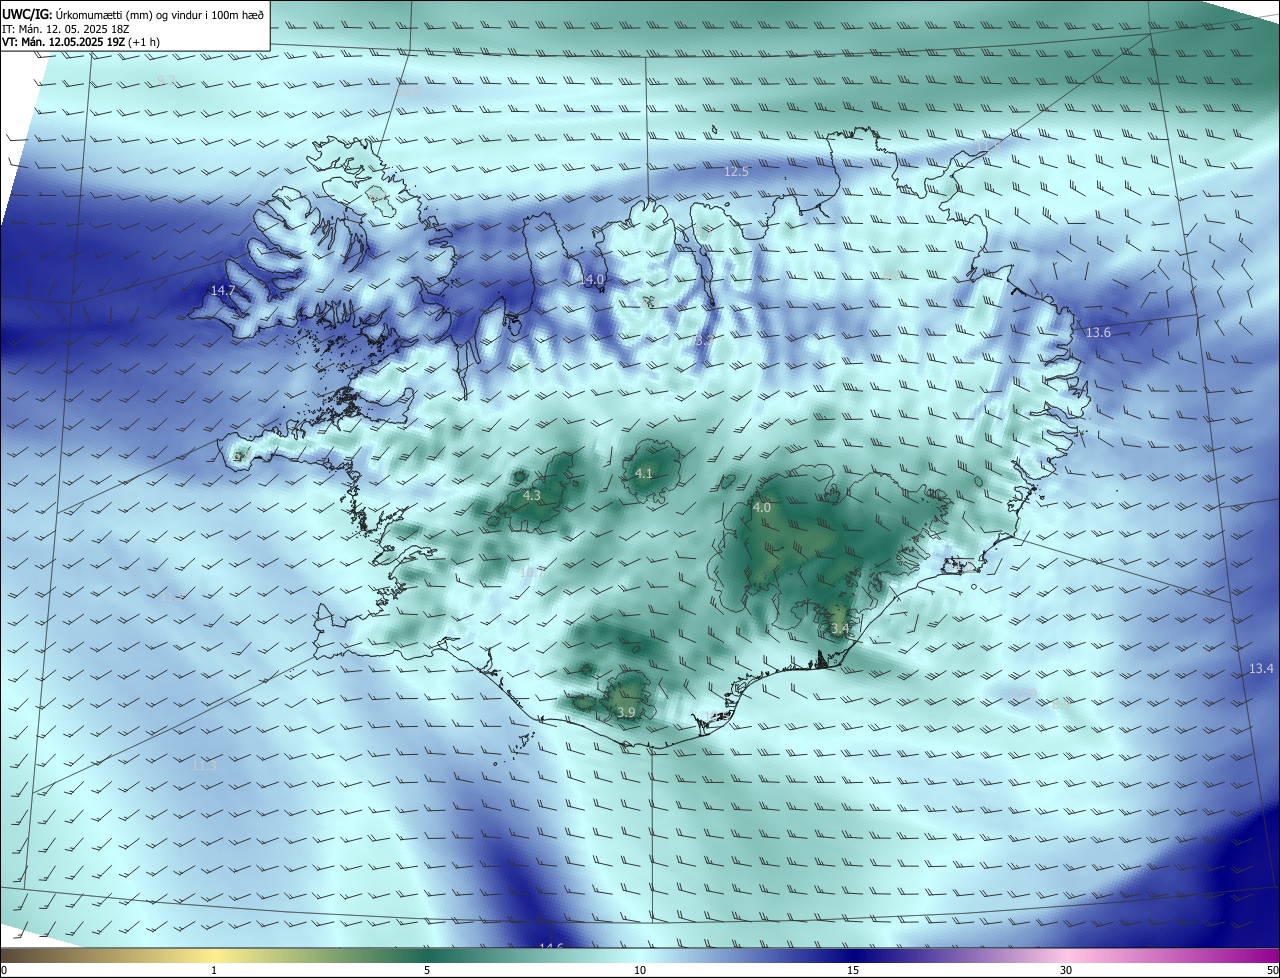The height and width of the screenshot is (978, 1280).
Task: Click the color scale label 10
Action: coord(640,970)
